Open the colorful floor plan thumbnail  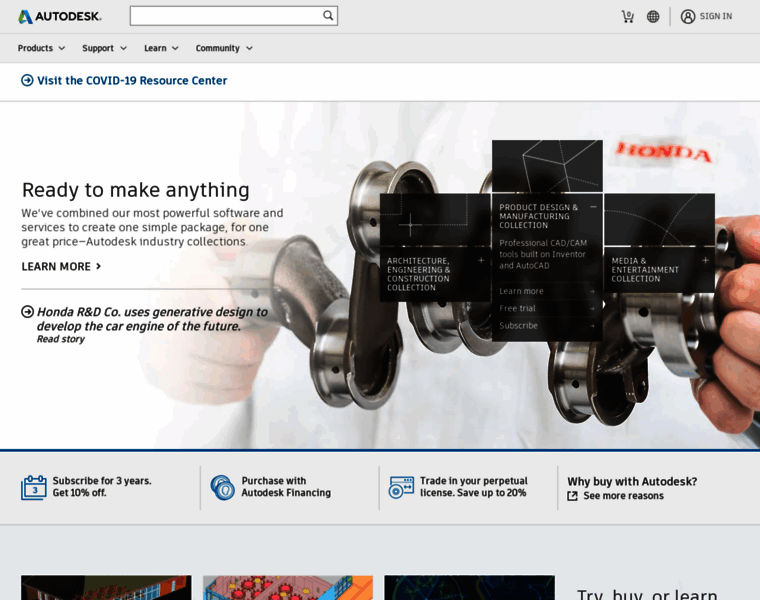[x=288, y=587]
